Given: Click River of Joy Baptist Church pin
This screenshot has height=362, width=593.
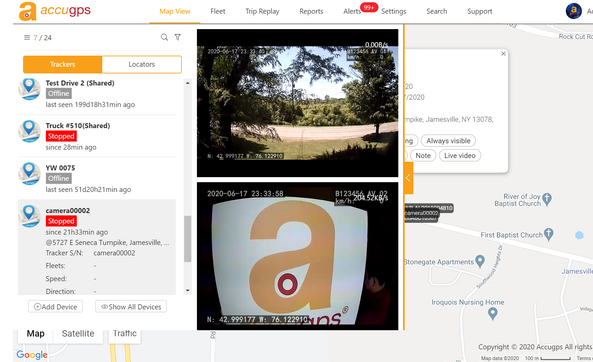Looking at the screenshot, I should (546, 199).
